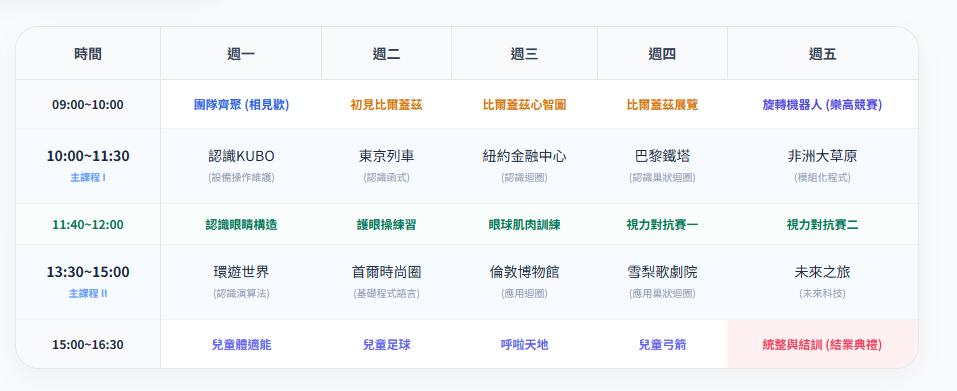Click 比爾蓋茲心智圖 activity
The image size is (957, 391).
(x=524, y=105)
